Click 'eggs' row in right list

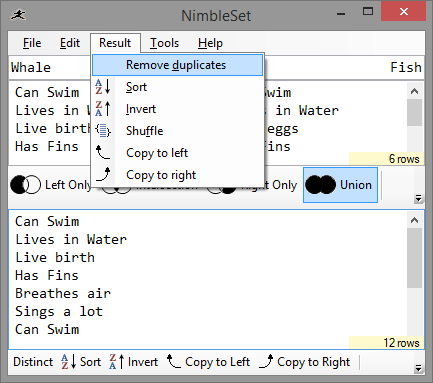tap(283, 129)
